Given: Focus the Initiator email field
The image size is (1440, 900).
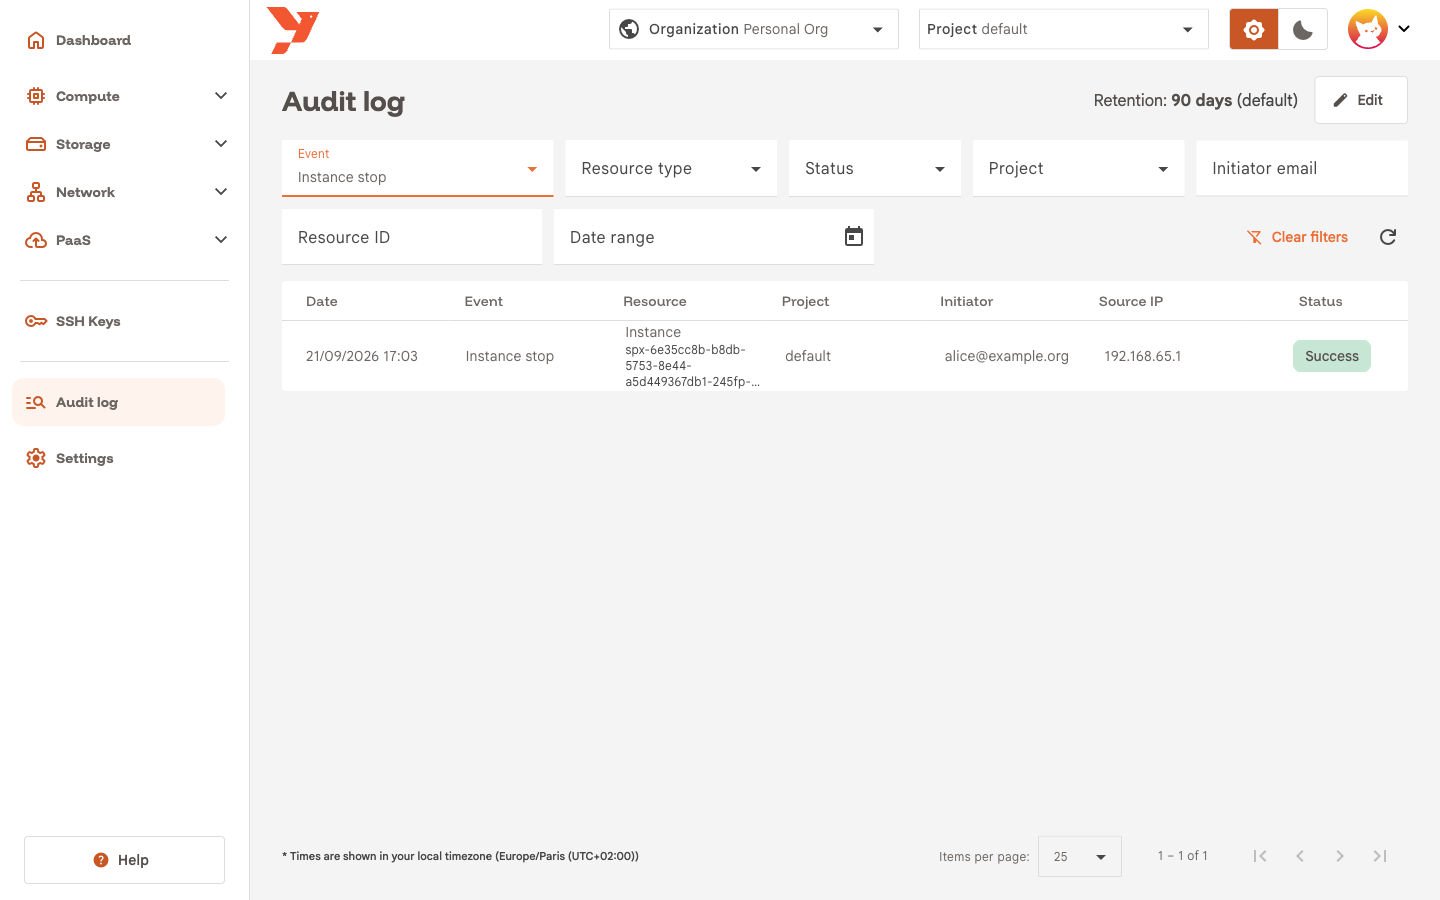Looking at the screenshot, I should [x=1302, y=168].
